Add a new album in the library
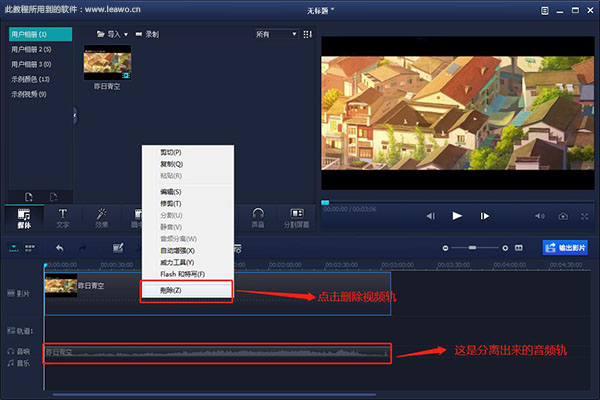 point(29,197)
